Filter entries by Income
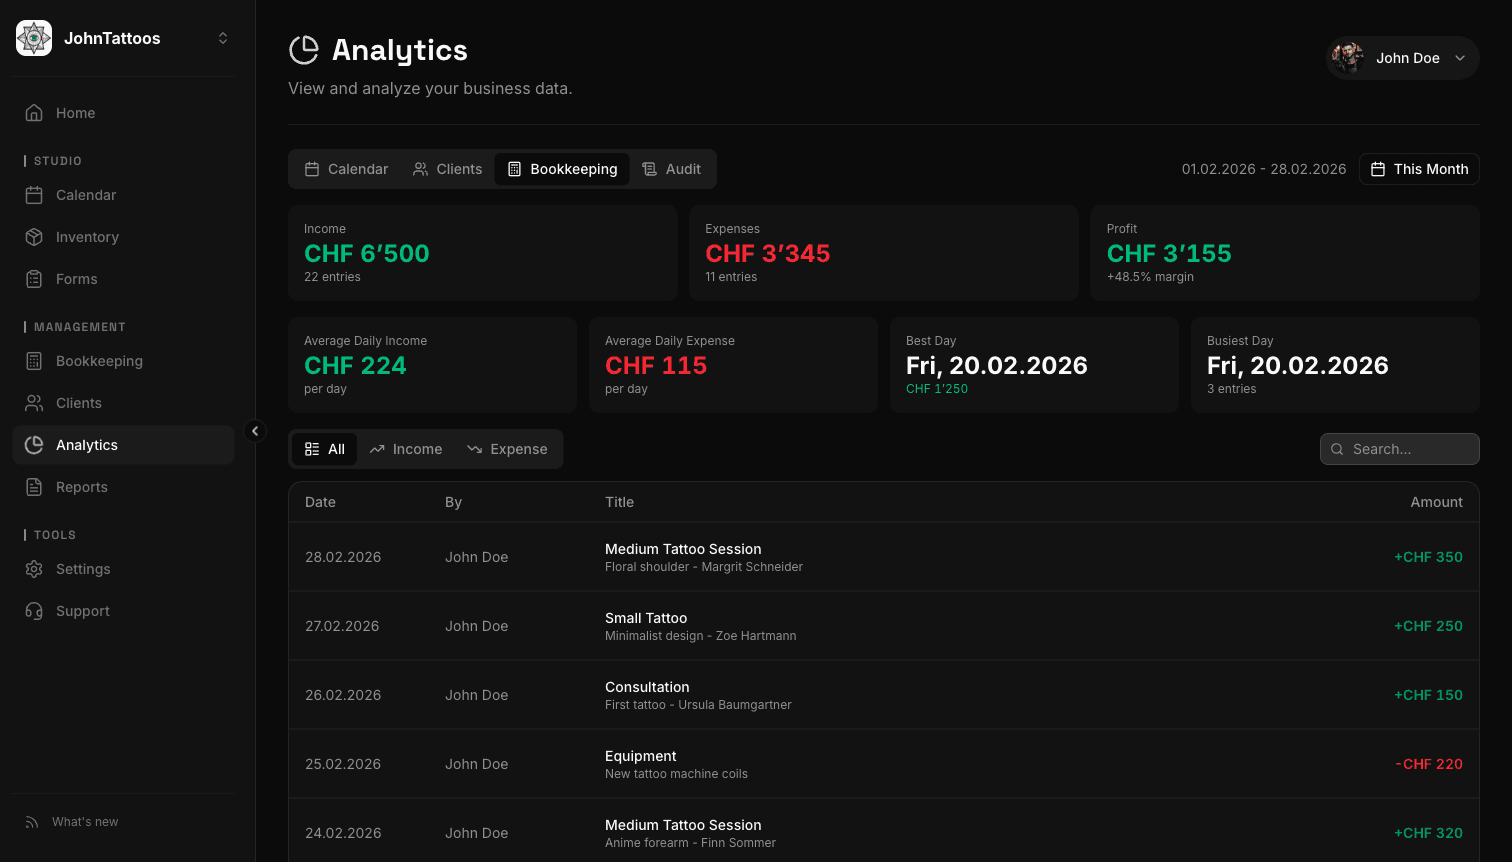 click(x=406, y=449)
